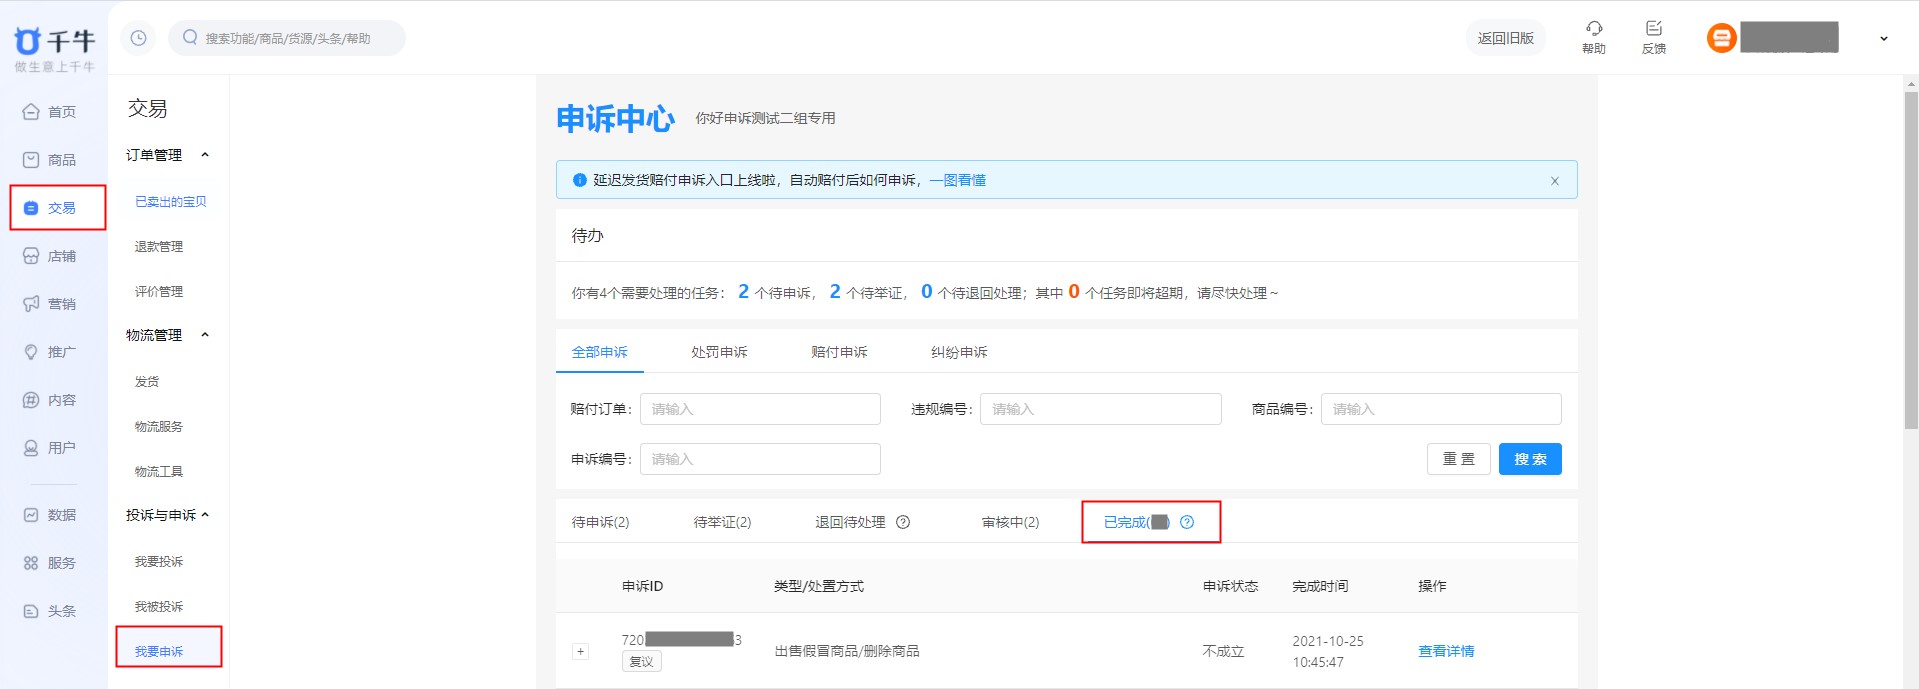The height and width of the screenshot is (689, 1919).
Task: Select the 待举证(2) status tab
Action: [x=722, y=522]
